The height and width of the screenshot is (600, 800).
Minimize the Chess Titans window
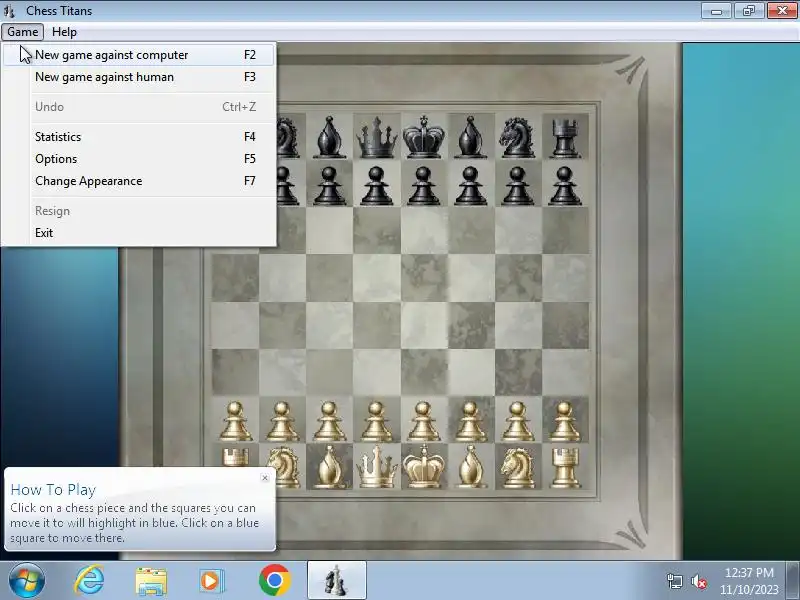[716, 10]
